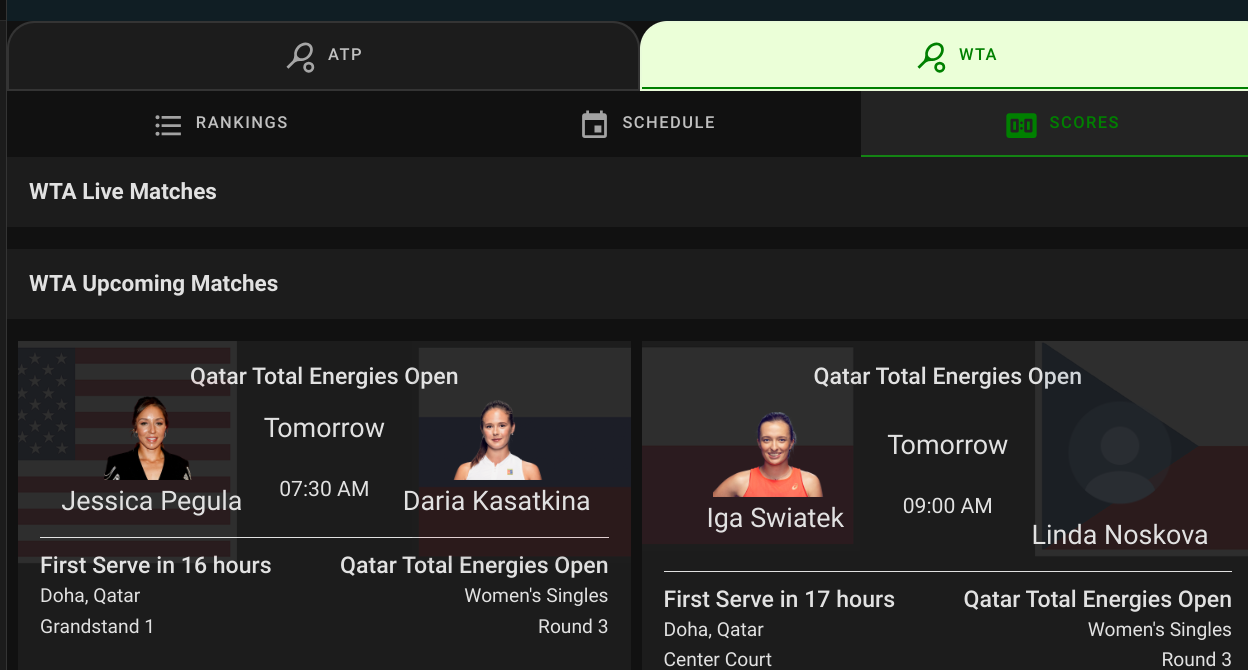Click 'First Serve in 16 hours'
Image resolution: width=1248 pixels, height=670 pixels.
tap(156, 565)
